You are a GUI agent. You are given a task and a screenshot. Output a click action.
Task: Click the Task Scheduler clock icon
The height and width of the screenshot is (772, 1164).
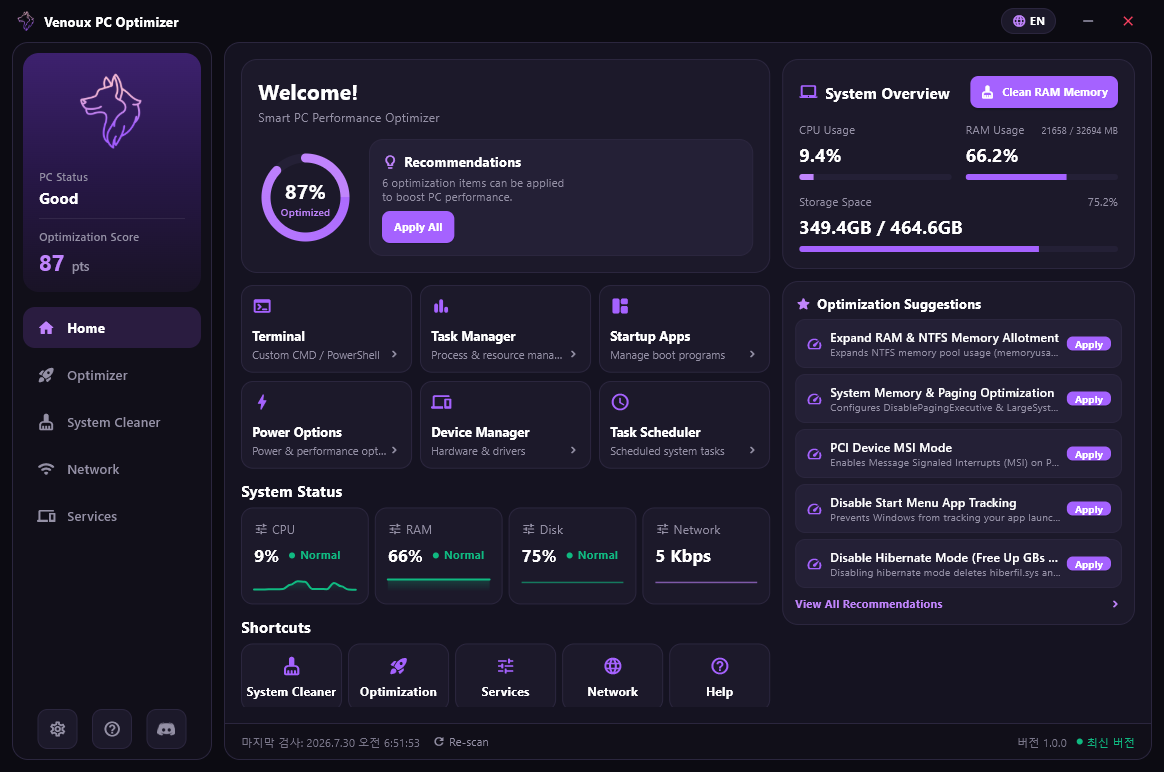point(620,402)
